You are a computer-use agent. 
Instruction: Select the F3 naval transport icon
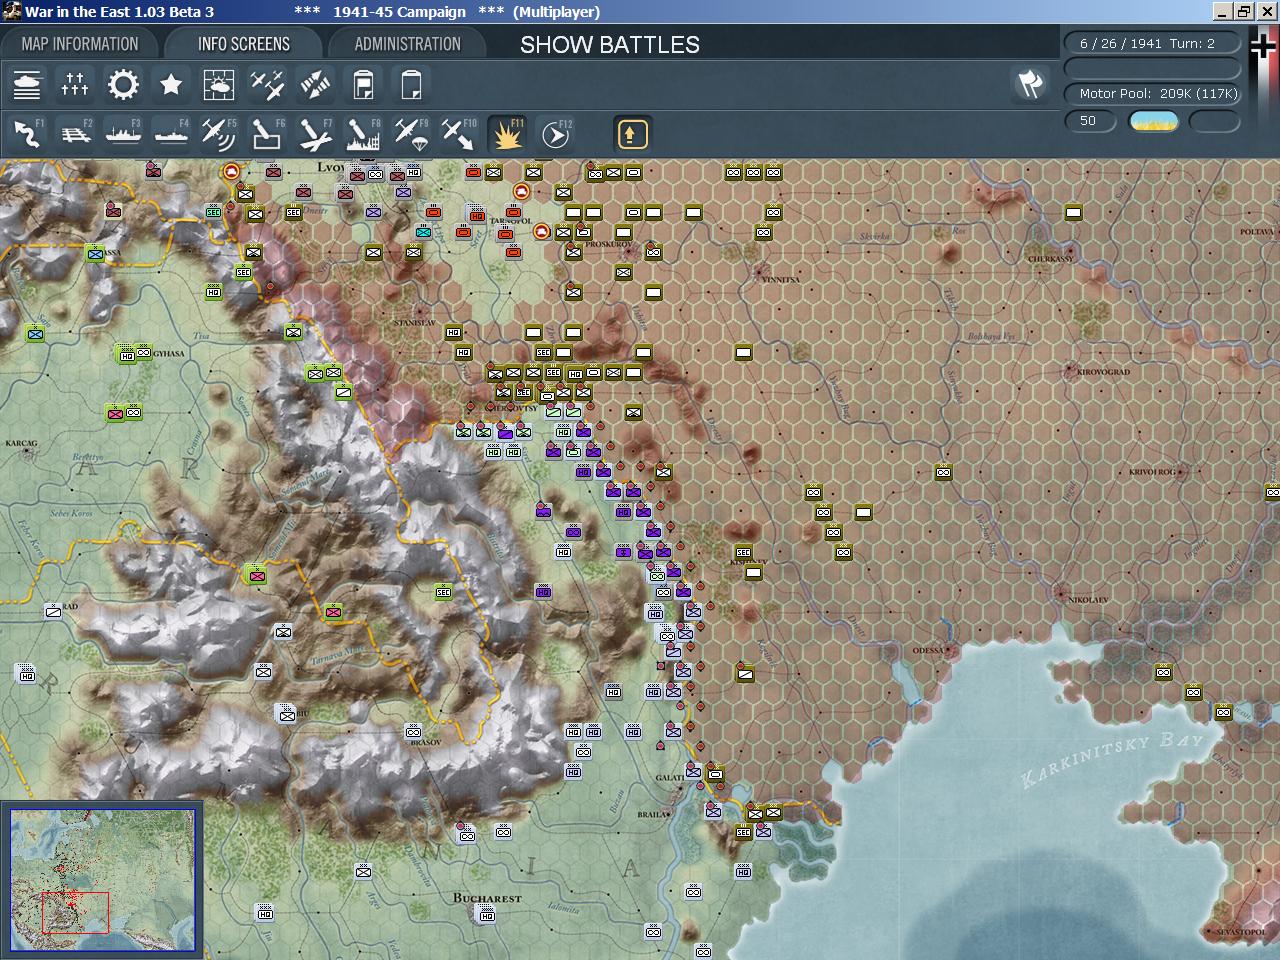tap(123, 134)
